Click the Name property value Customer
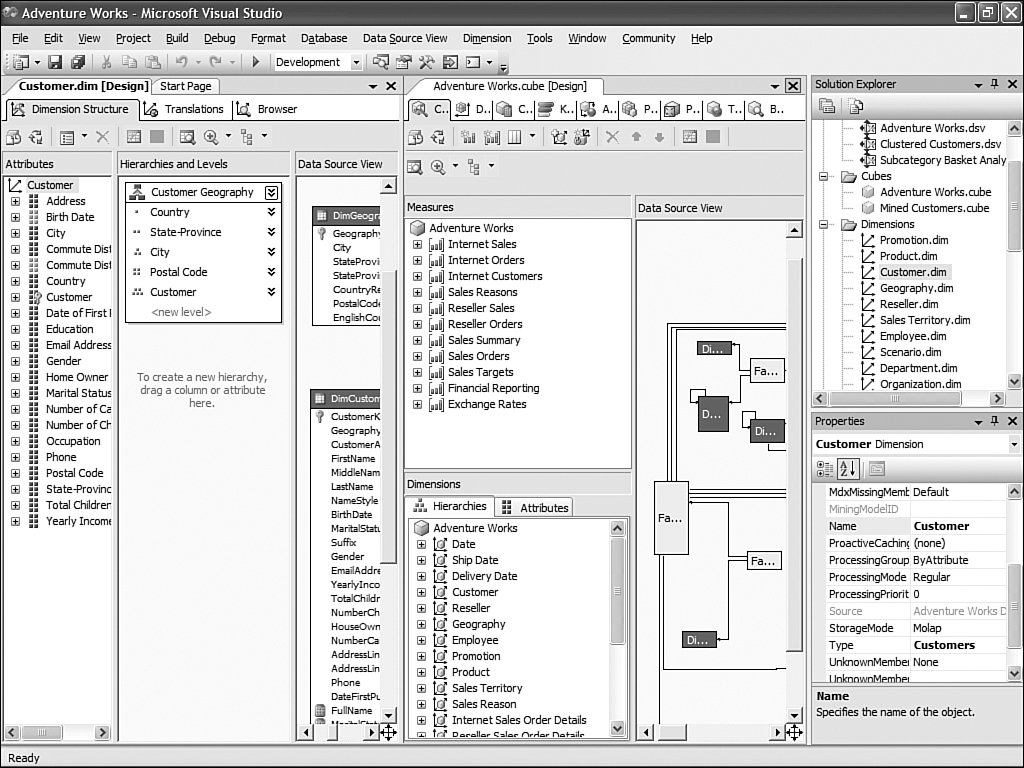 957,526
